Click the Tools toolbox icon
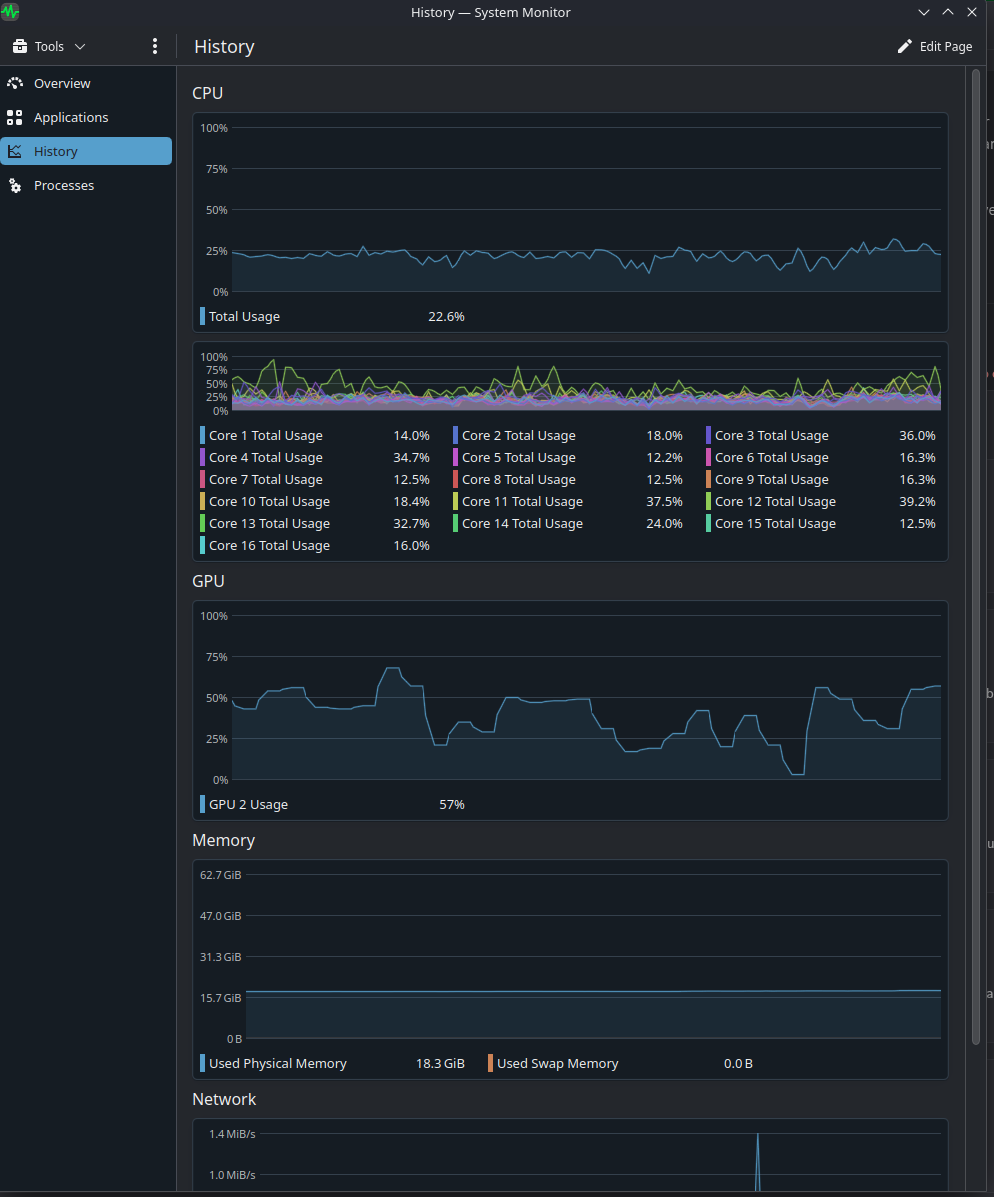 tap(20, 46)
